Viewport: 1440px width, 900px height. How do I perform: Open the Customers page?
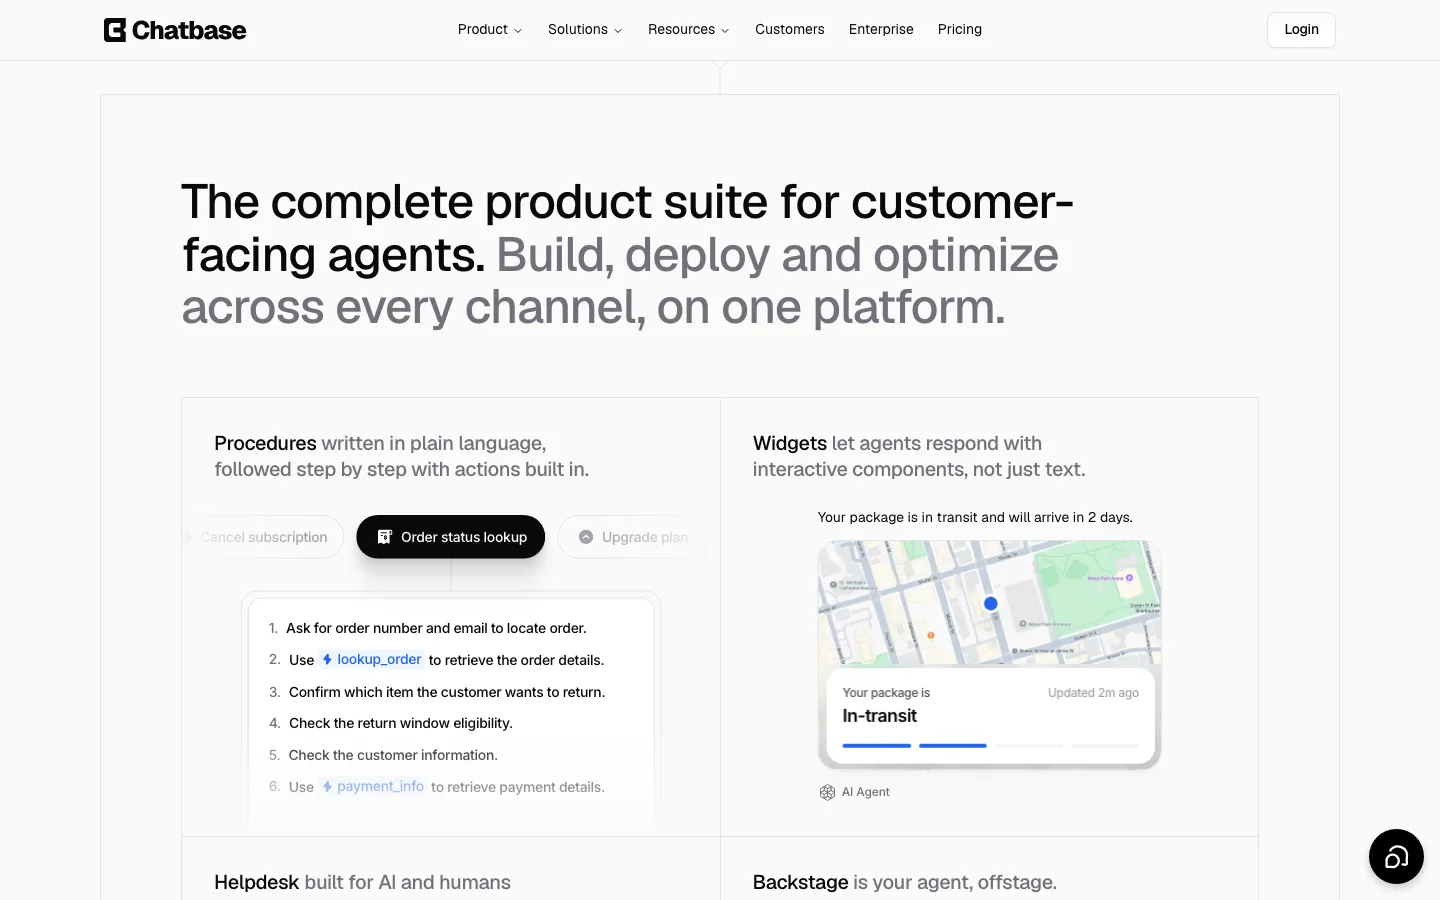coord(790,30)
